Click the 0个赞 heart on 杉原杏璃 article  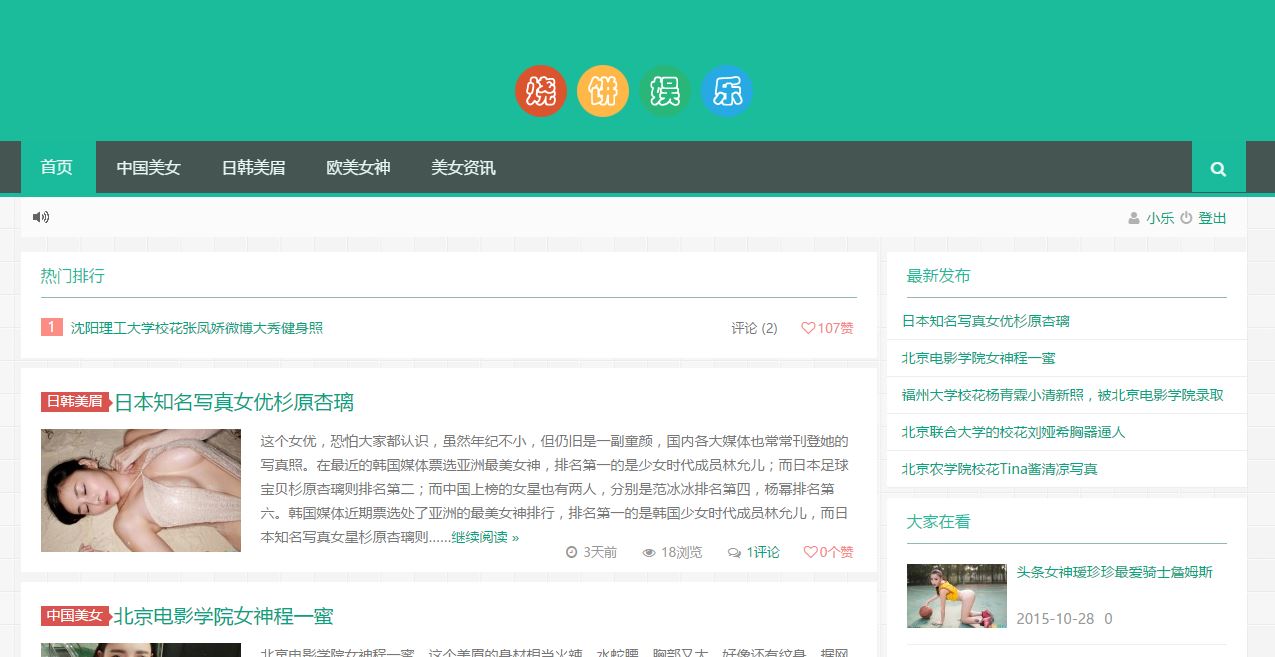click(x=829, y=552)
